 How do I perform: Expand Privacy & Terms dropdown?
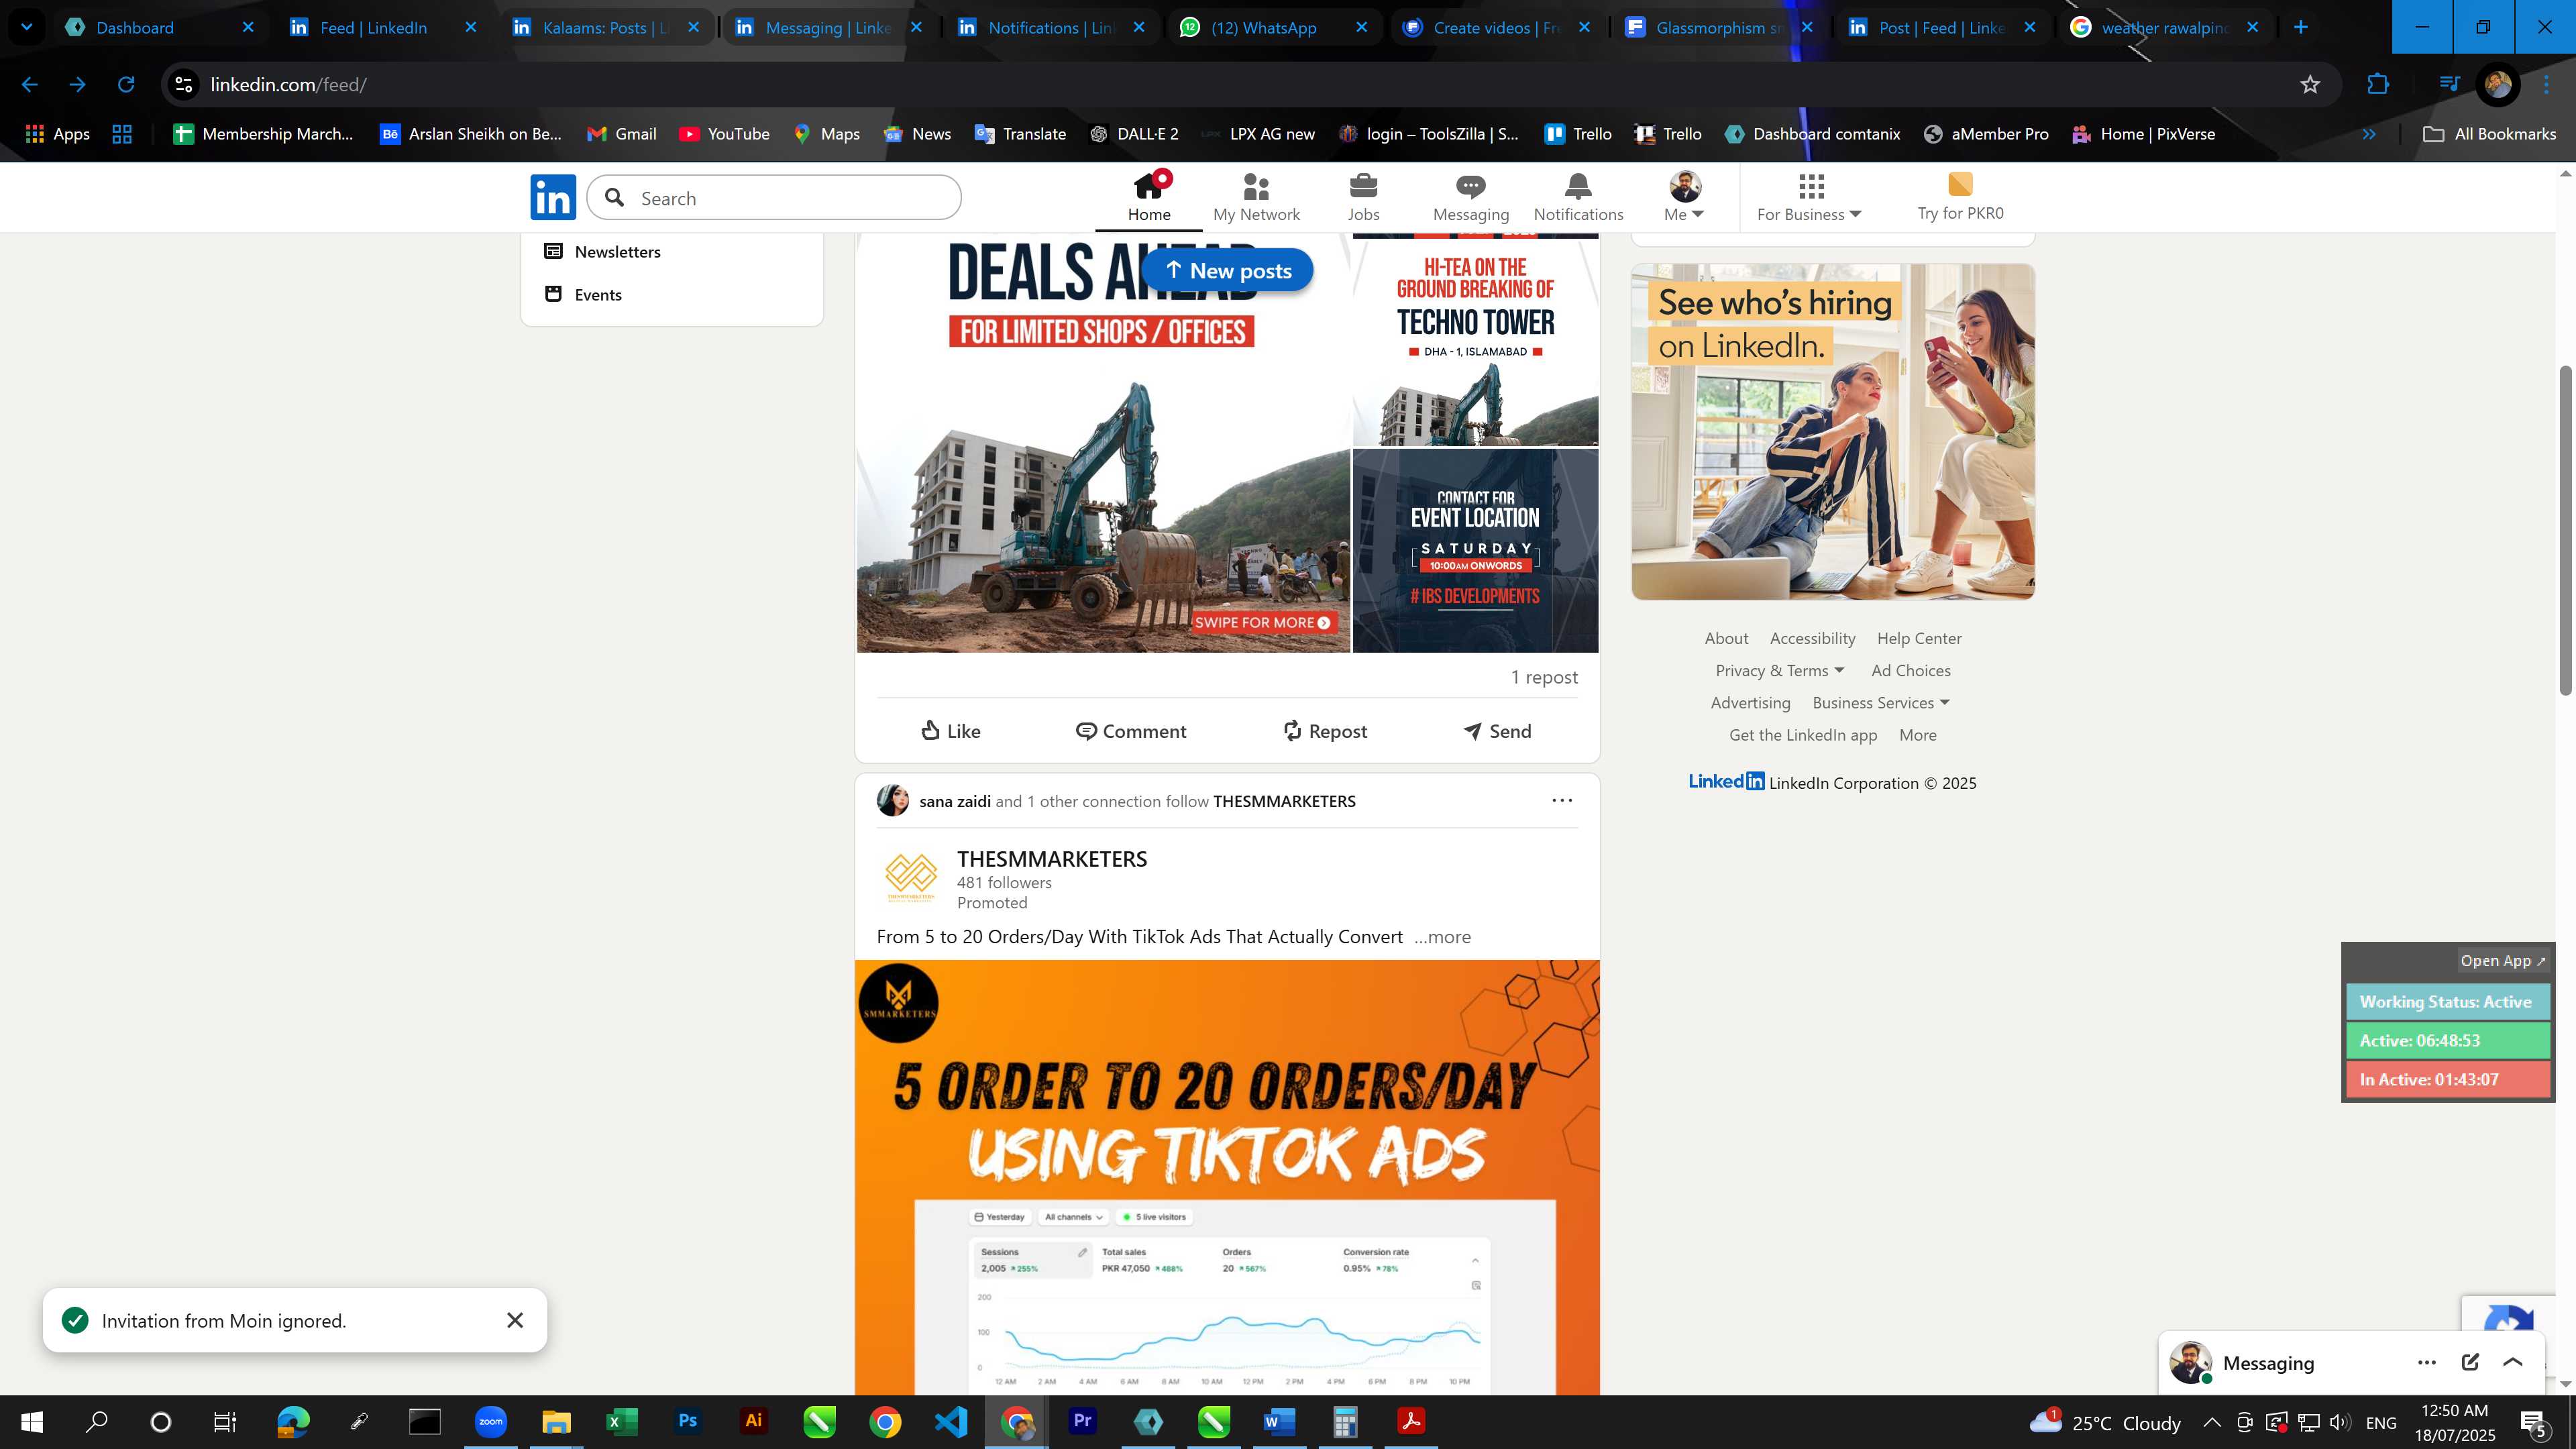point(1779,670)
